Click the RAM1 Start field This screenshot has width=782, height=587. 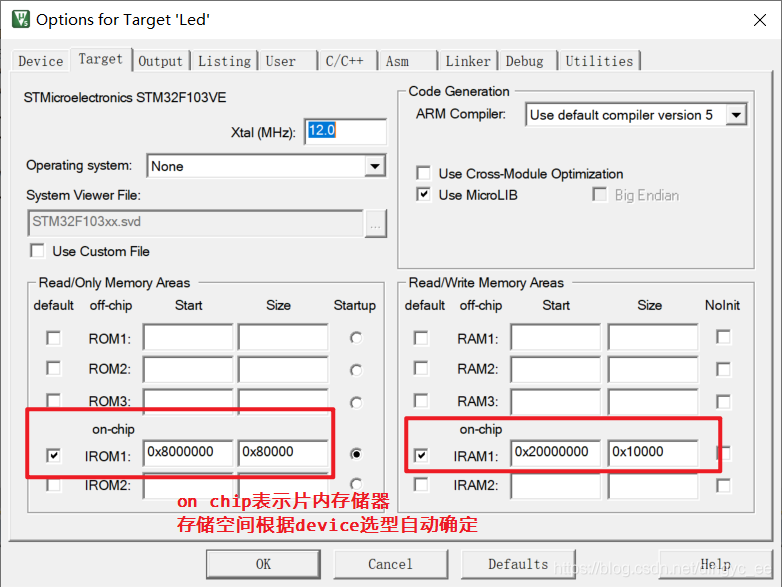[556, 338]
